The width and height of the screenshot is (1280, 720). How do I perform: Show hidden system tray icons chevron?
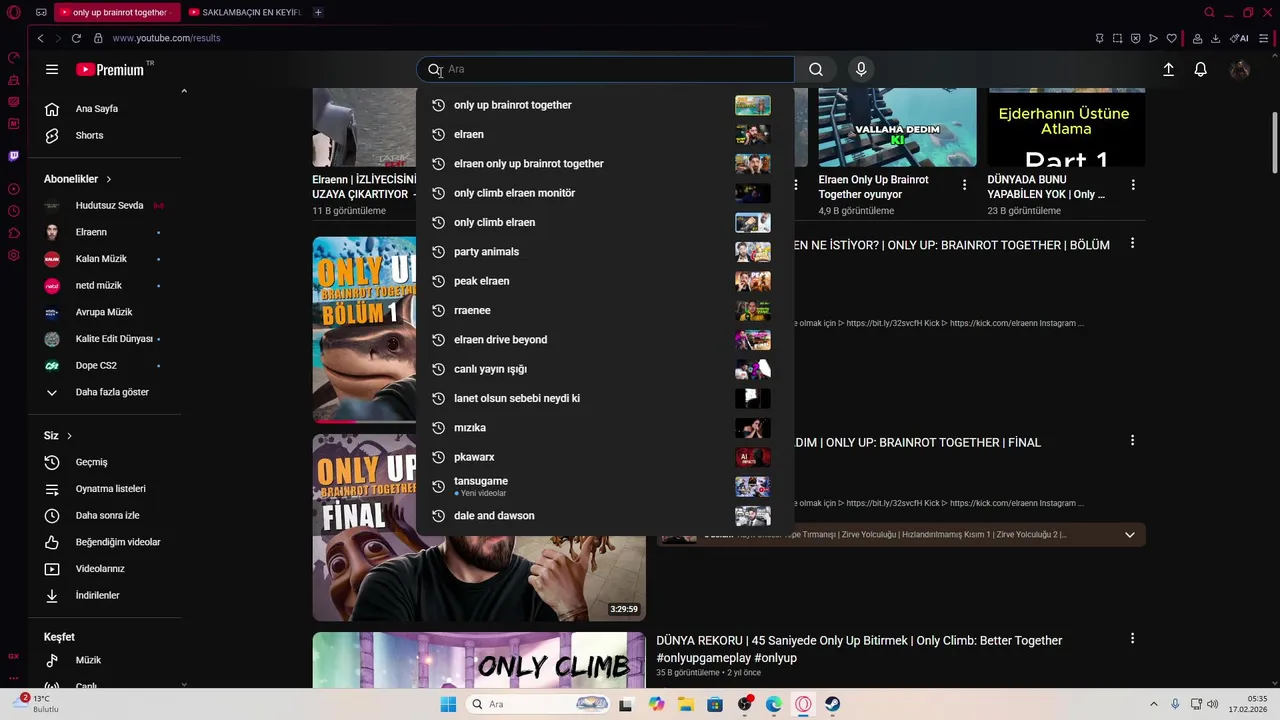[x=1153, y=704]
